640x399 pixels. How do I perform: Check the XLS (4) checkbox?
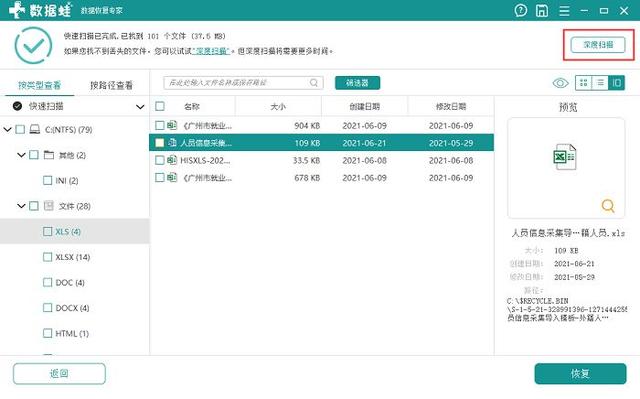tap(47, 231)
